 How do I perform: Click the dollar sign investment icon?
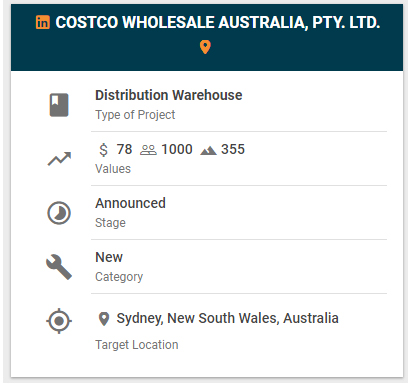(x=104, y=150)
